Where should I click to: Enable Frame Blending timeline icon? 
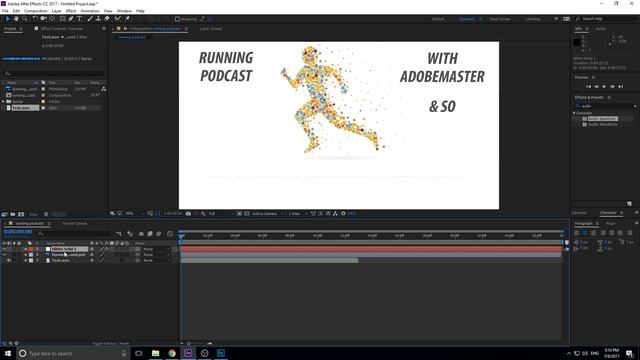[x=150, y=234]
